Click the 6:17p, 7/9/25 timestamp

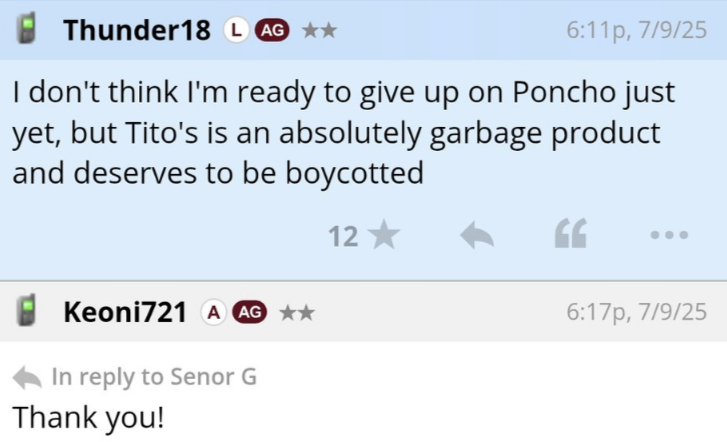coord(637,312)
